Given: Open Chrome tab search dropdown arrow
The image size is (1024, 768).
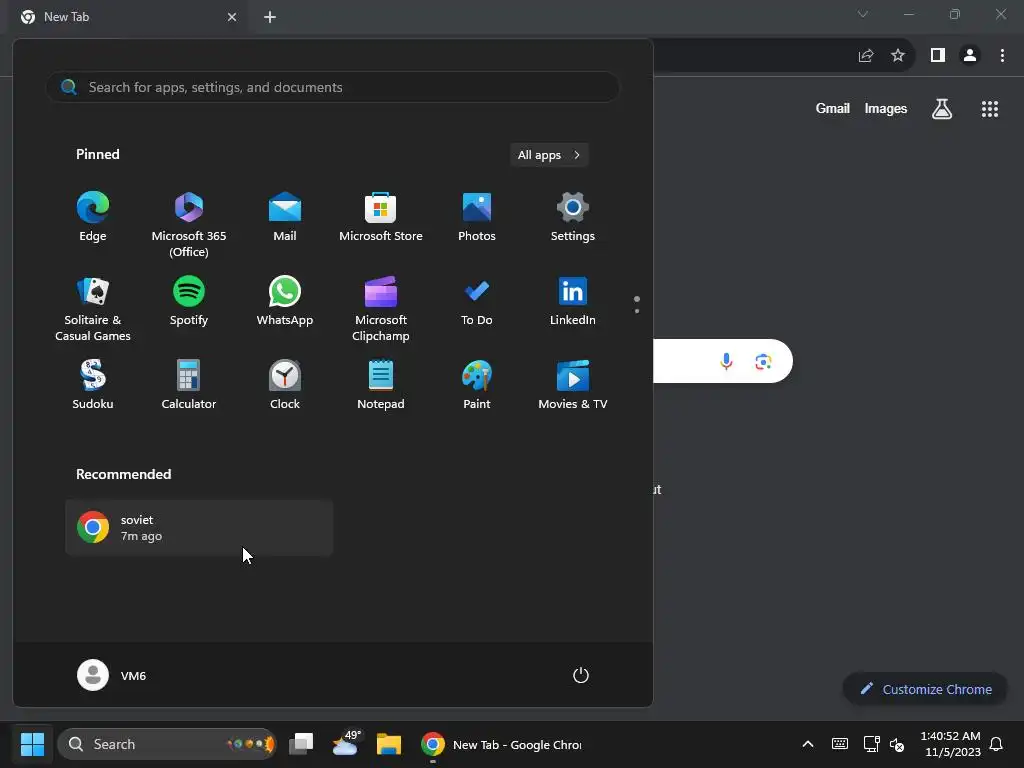Looking at the screenshot, I should [863, 14].
